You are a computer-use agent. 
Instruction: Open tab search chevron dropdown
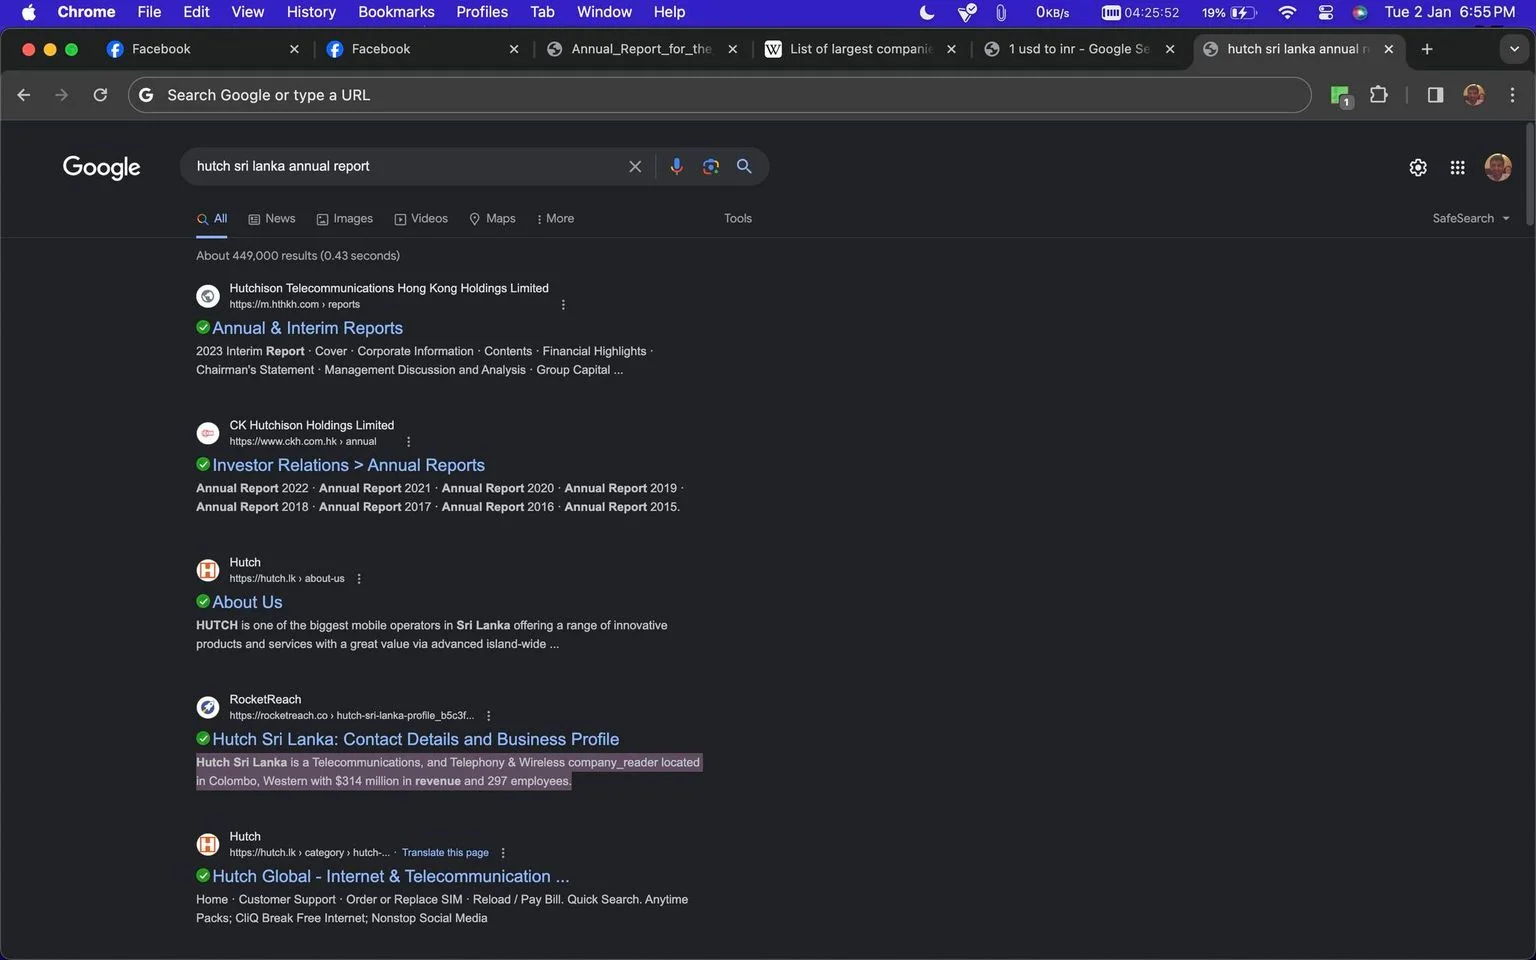pos(1514,49)
